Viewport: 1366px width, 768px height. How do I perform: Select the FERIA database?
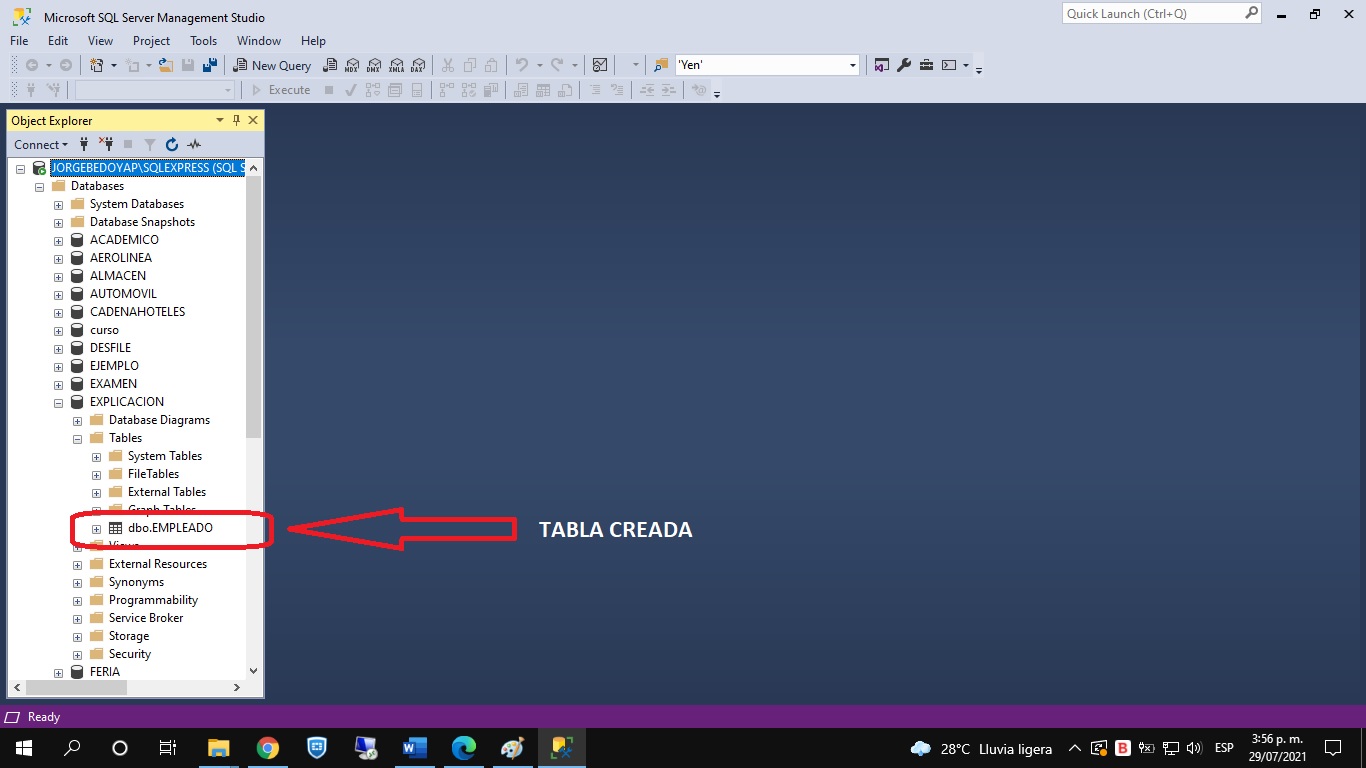coord(105,672)
